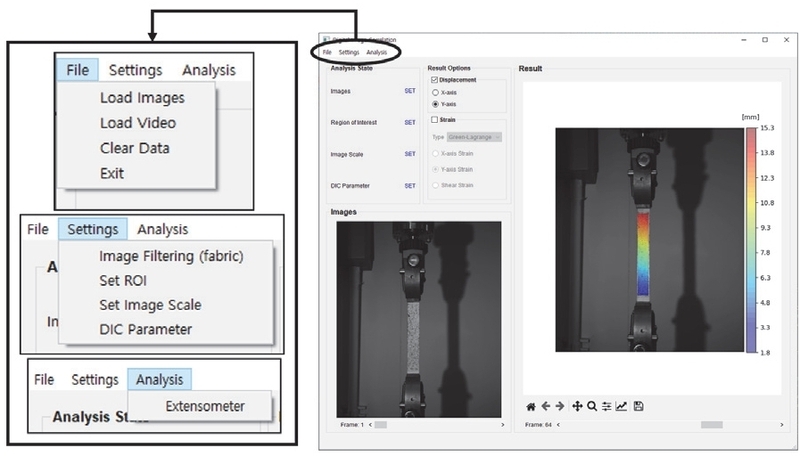Select the Zoom magnifier tool
The image size is (800, 456).
pyautogui.click(x=592, y=406)
